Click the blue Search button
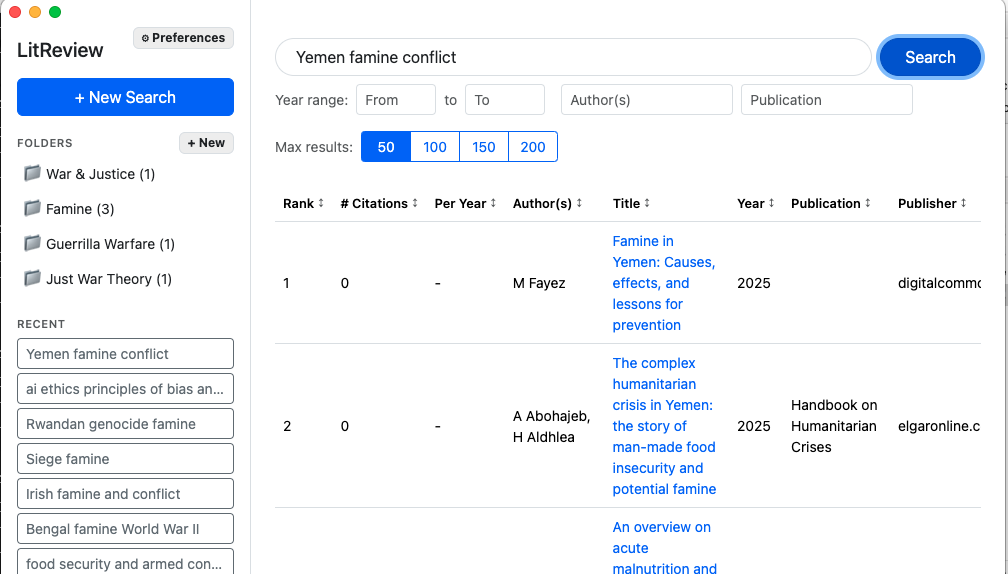The image size is (1008, 574). pos(930,57)
